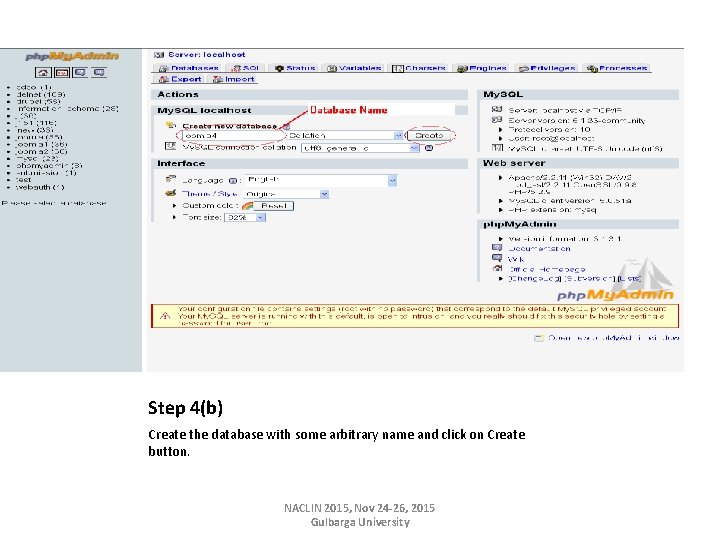Click the Official Homepage house icon
The image size is (720, 540).
497,268
